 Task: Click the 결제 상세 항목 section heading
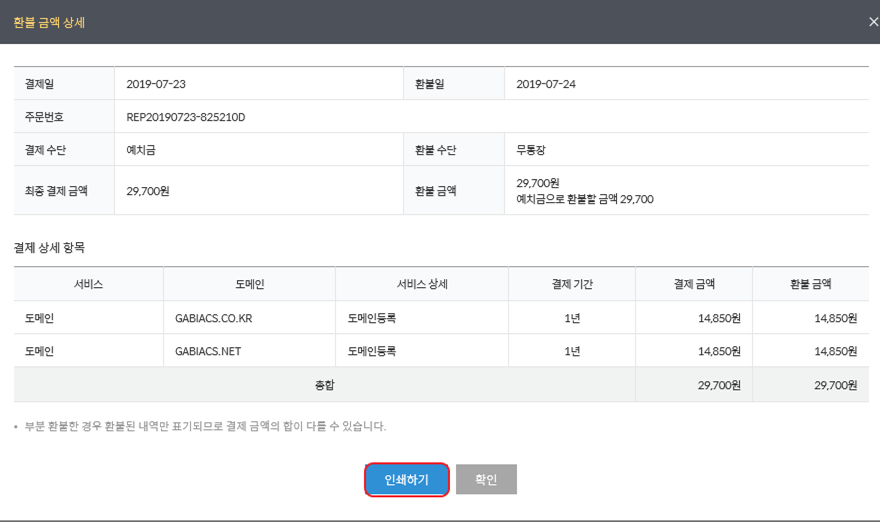coord(49,247)
